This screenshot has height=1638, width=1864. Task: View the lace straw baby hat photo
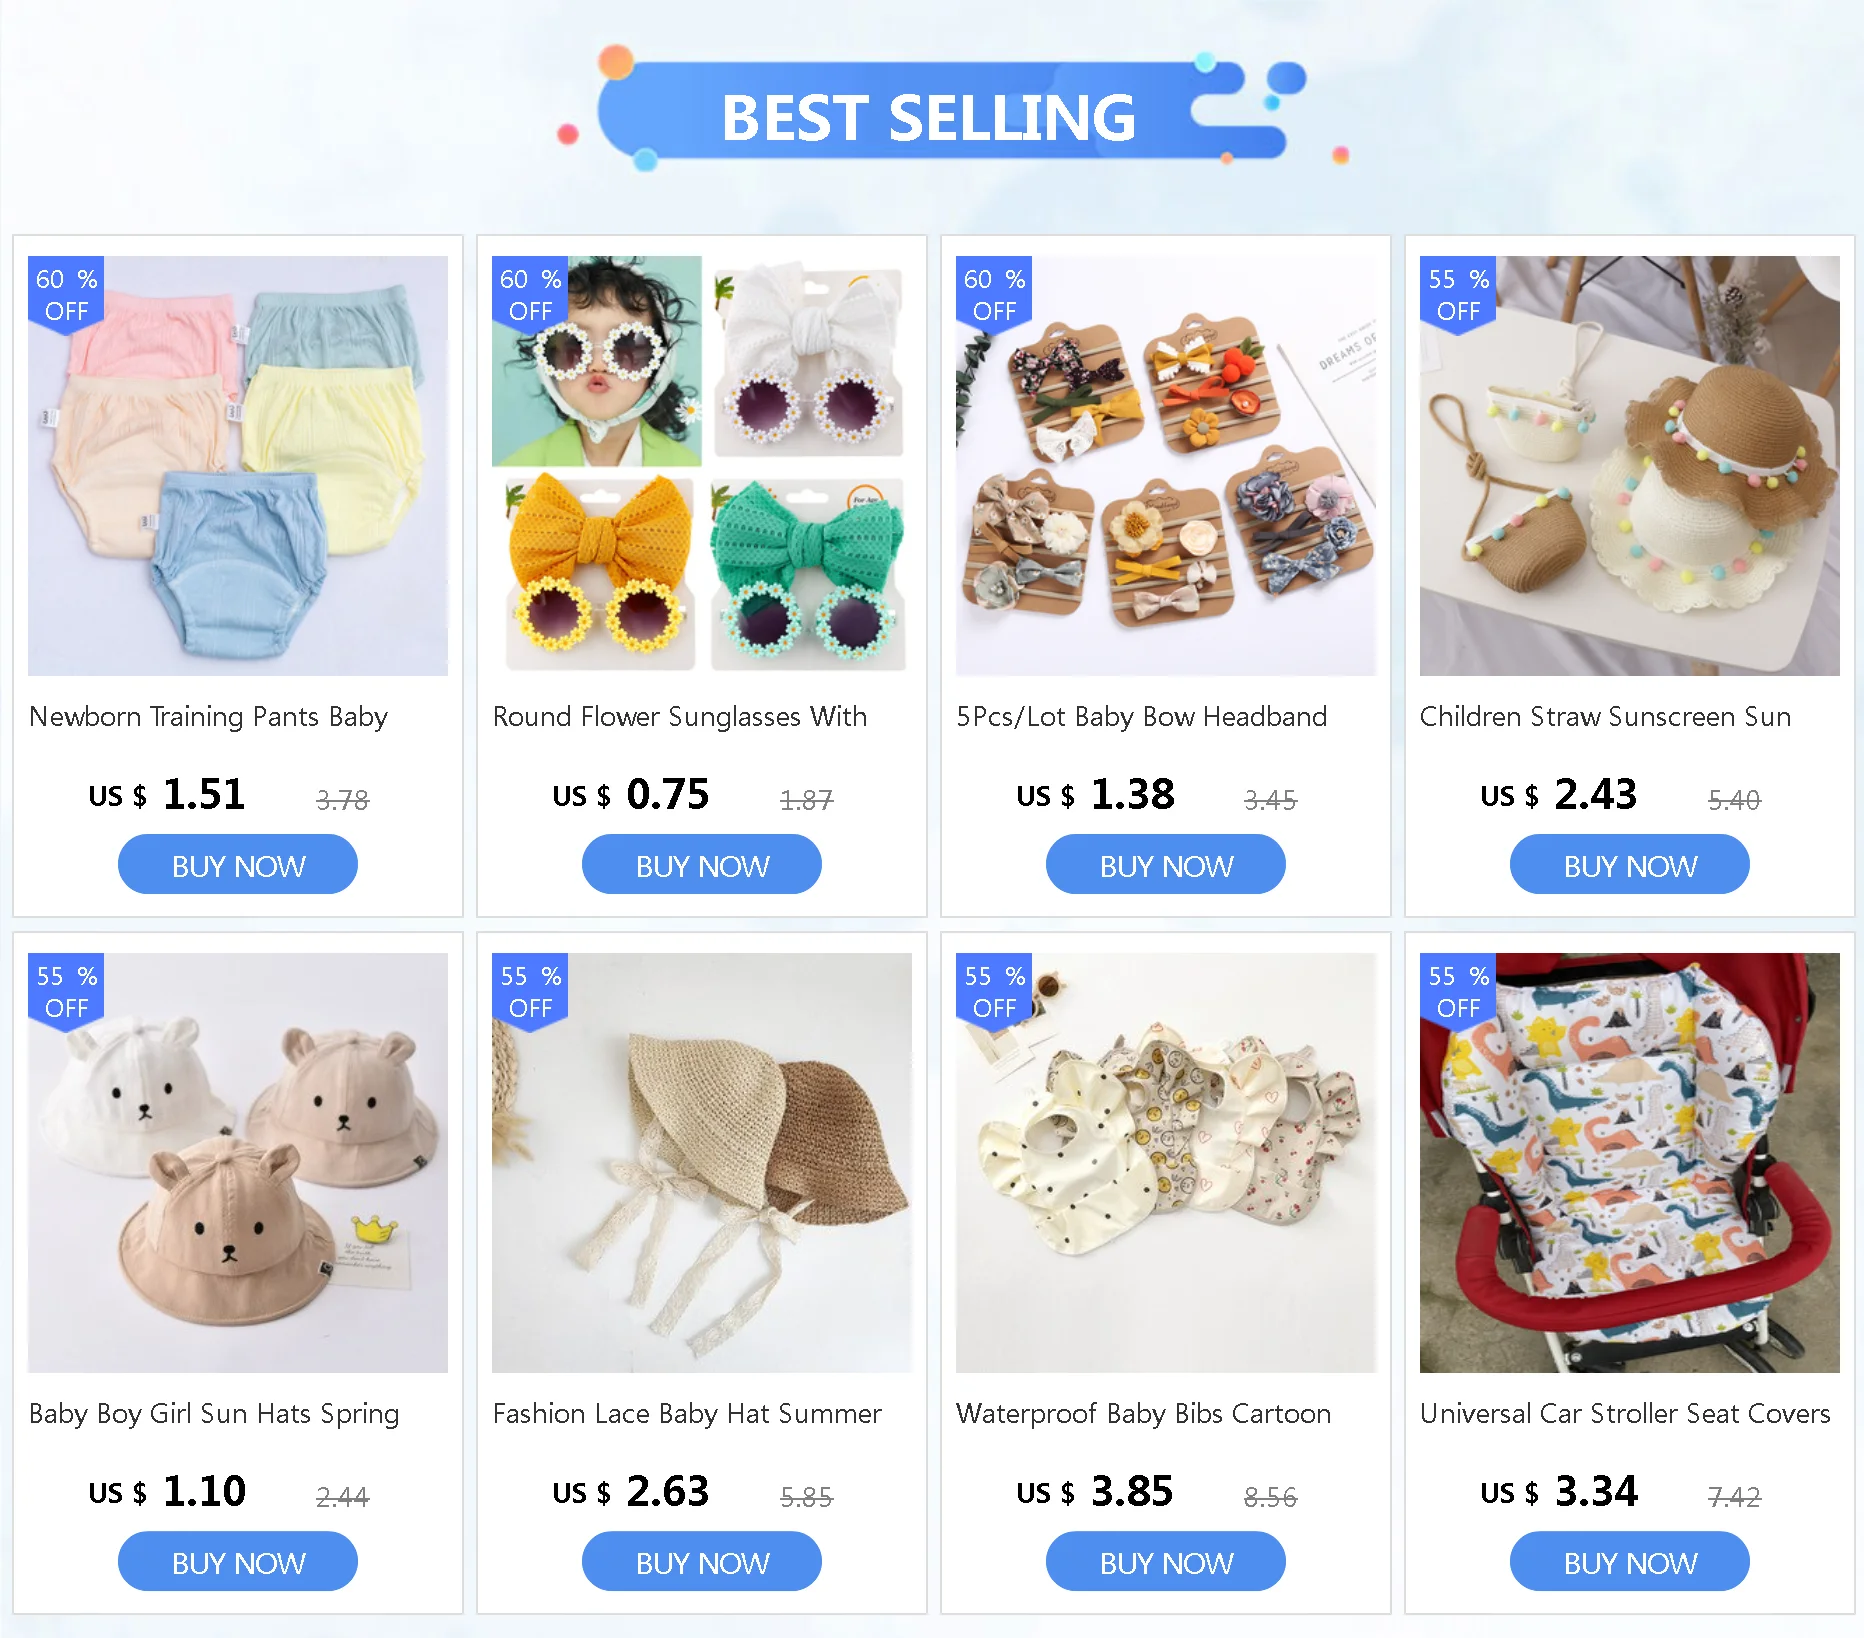702,1163
